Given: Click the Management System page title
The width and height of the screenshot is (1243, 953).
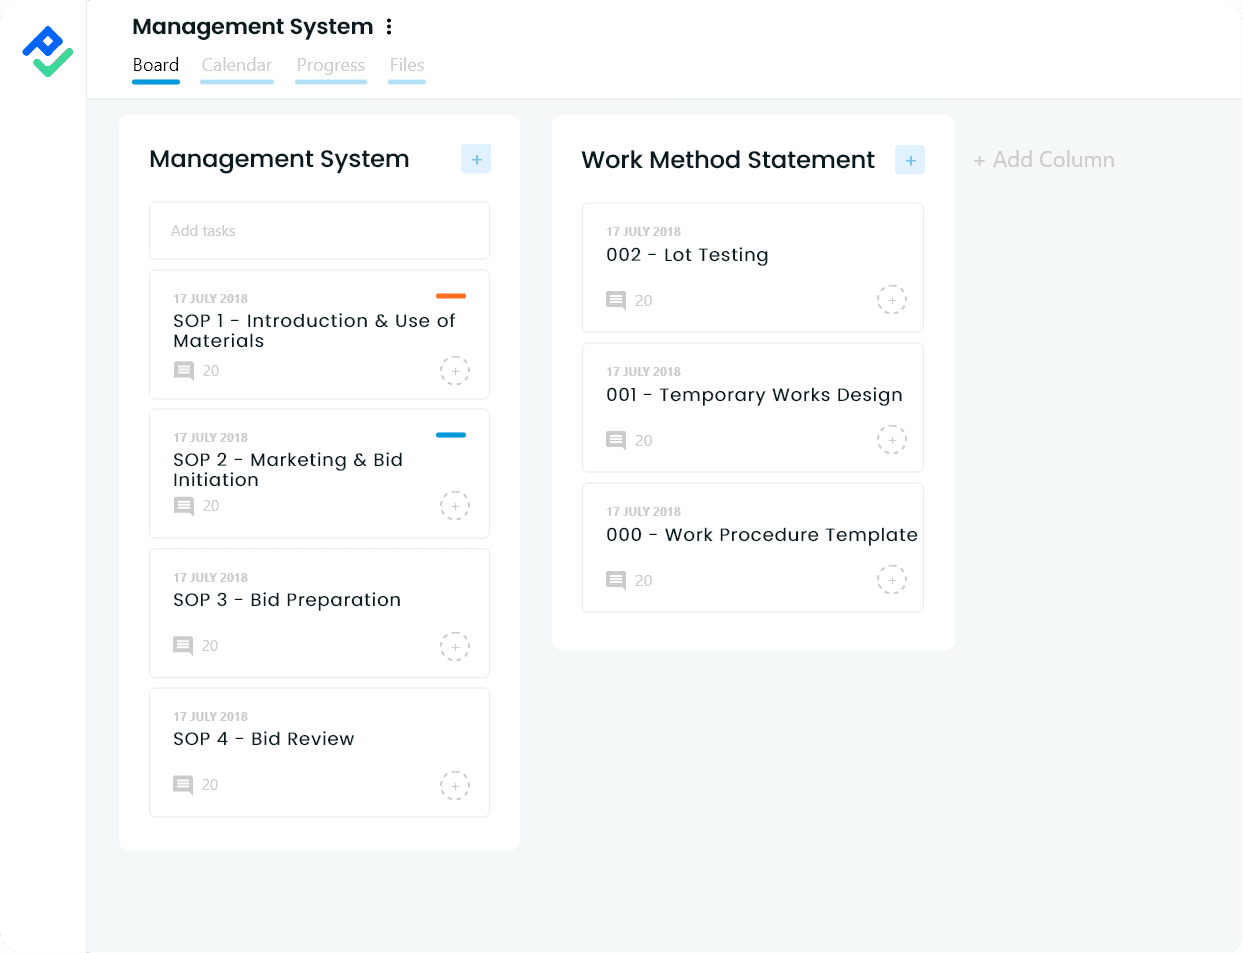Looking at the screenshot, I should pos(252,27).
